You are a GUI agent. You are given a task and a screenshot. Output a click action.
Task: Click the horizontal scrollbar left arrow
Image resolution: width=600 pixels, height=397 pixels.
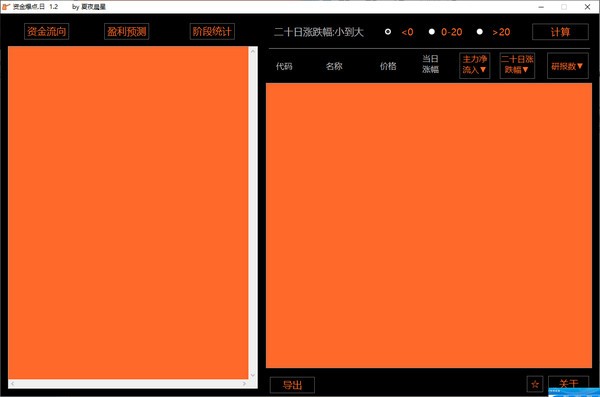point(12,384)
